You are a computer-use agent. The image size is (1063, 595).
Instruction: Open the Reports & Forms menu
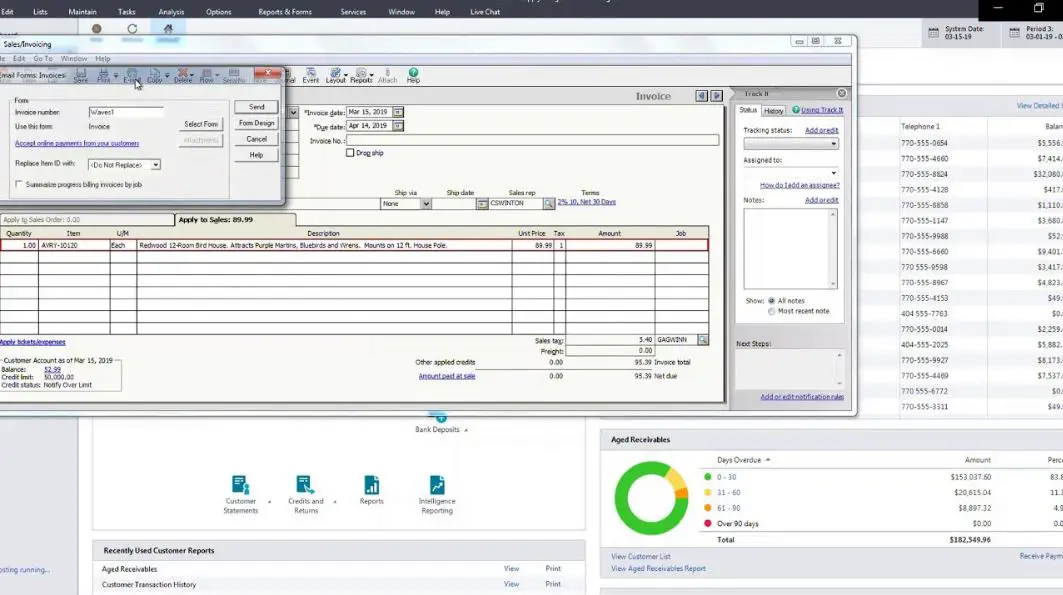coord(285,11)
